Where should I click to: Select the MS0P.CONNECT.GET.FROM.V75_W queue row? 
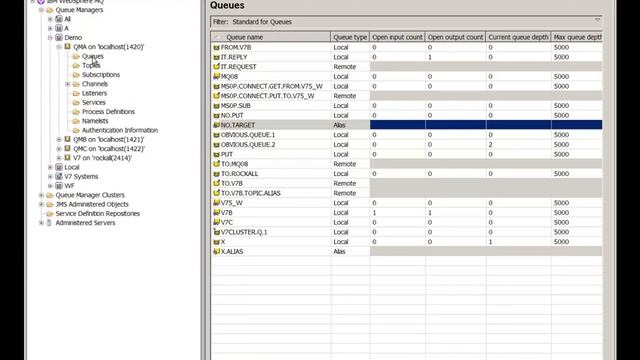tap(407, 86)
